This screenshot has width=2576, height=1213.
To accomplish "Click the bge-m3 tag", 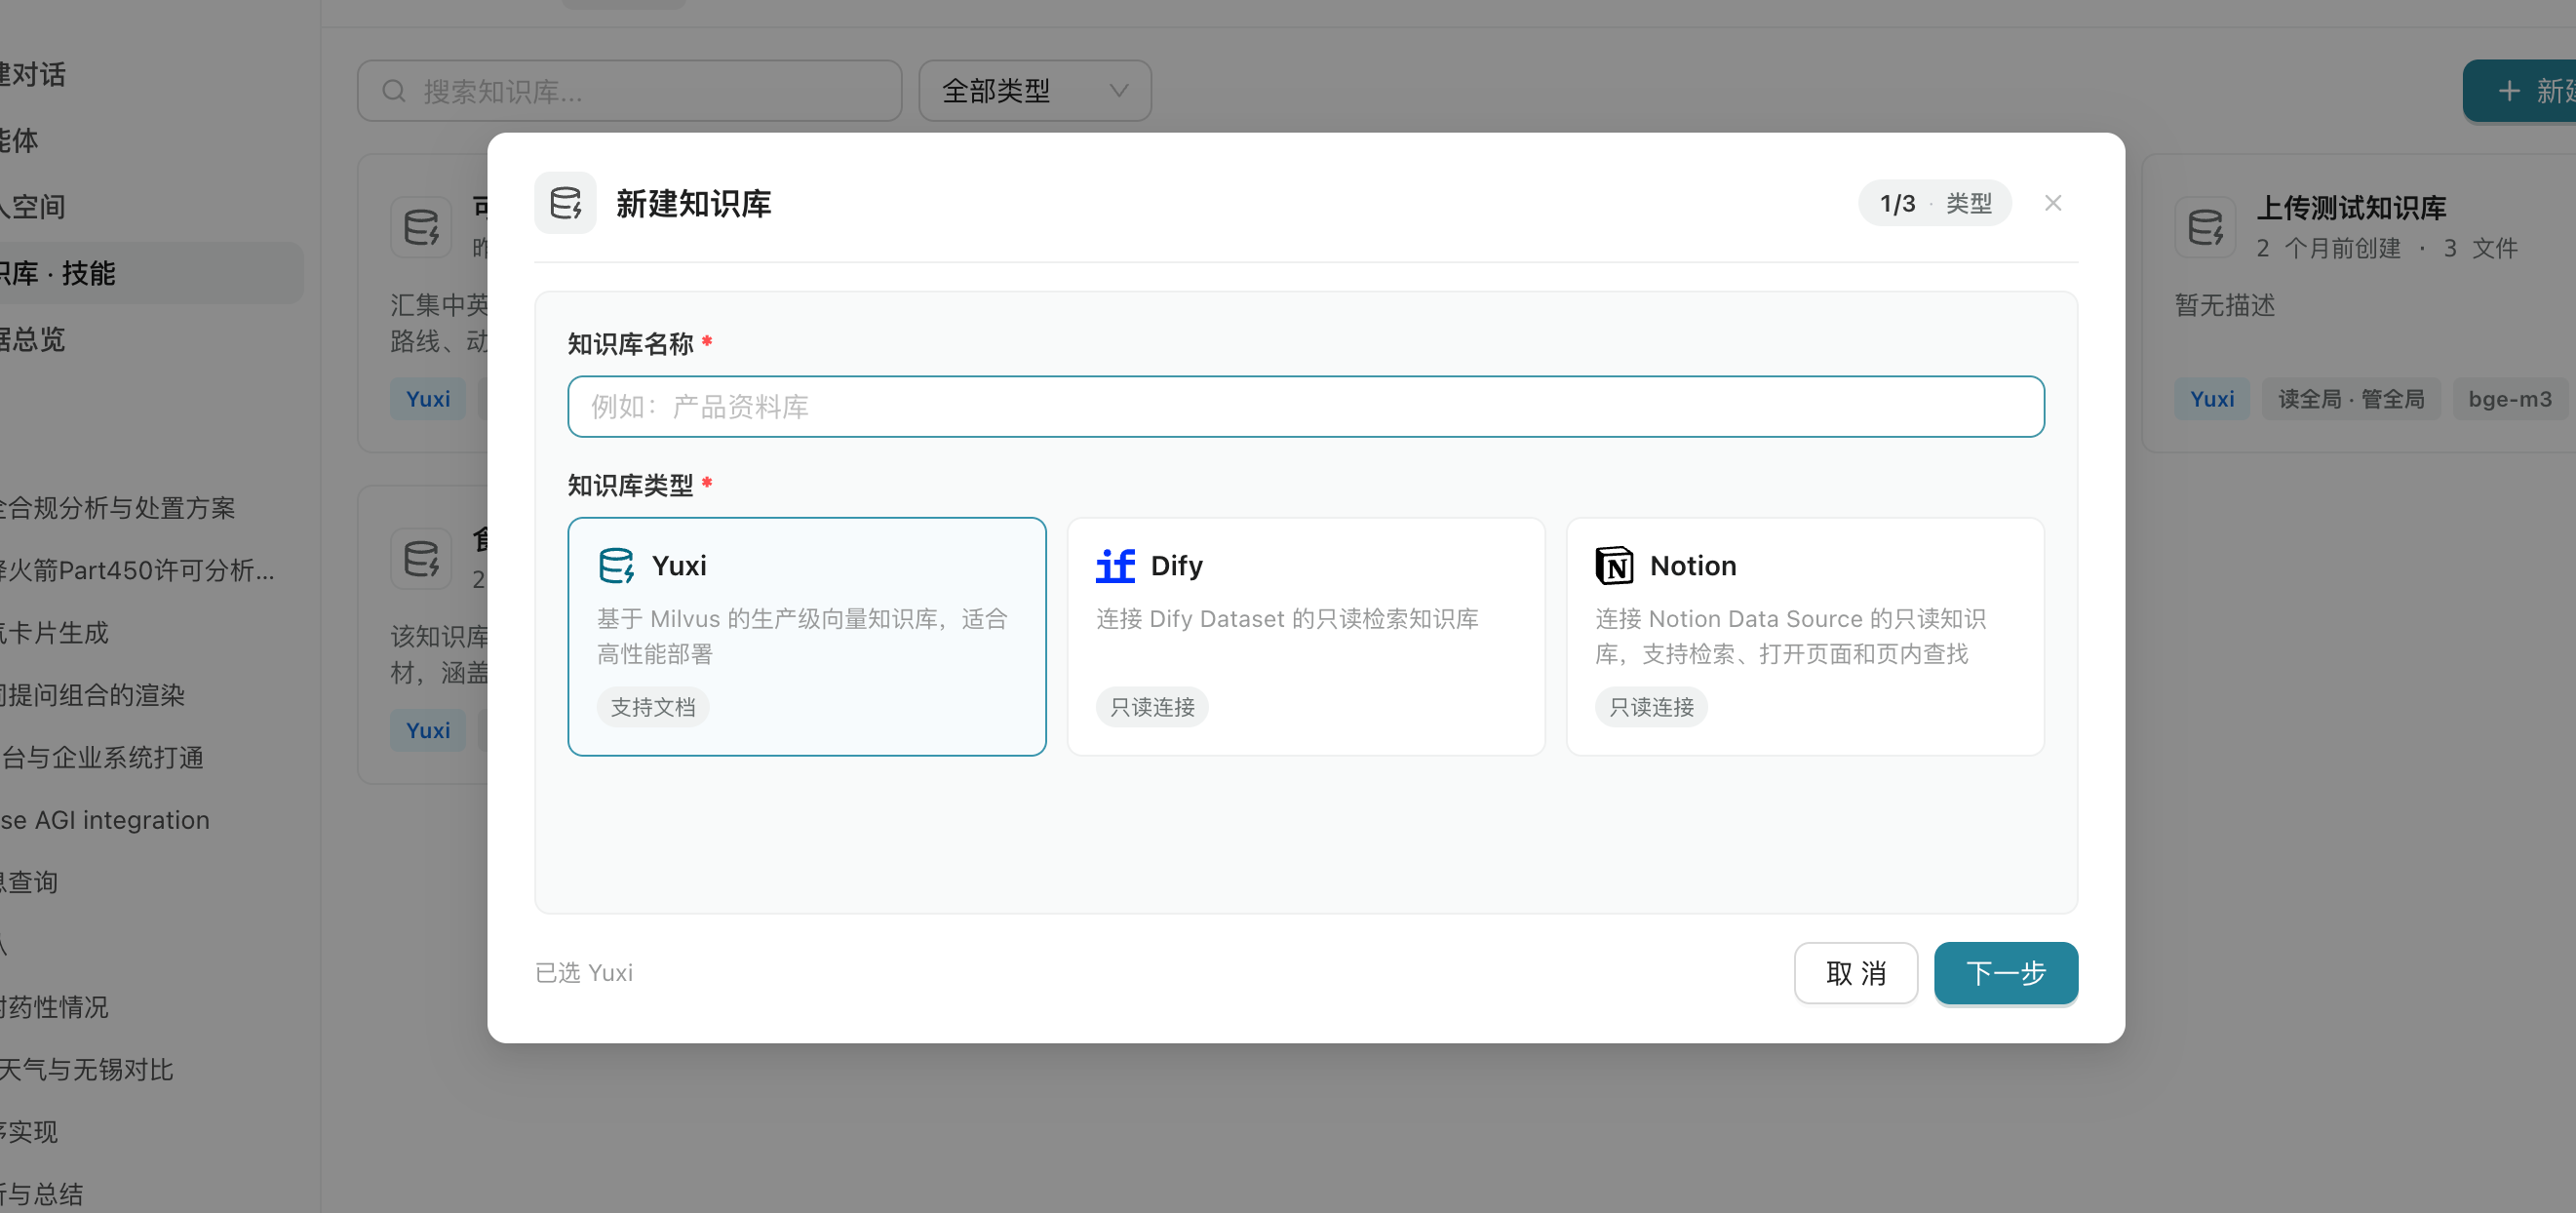I will pyautogui.click(x=2510, y=399).
